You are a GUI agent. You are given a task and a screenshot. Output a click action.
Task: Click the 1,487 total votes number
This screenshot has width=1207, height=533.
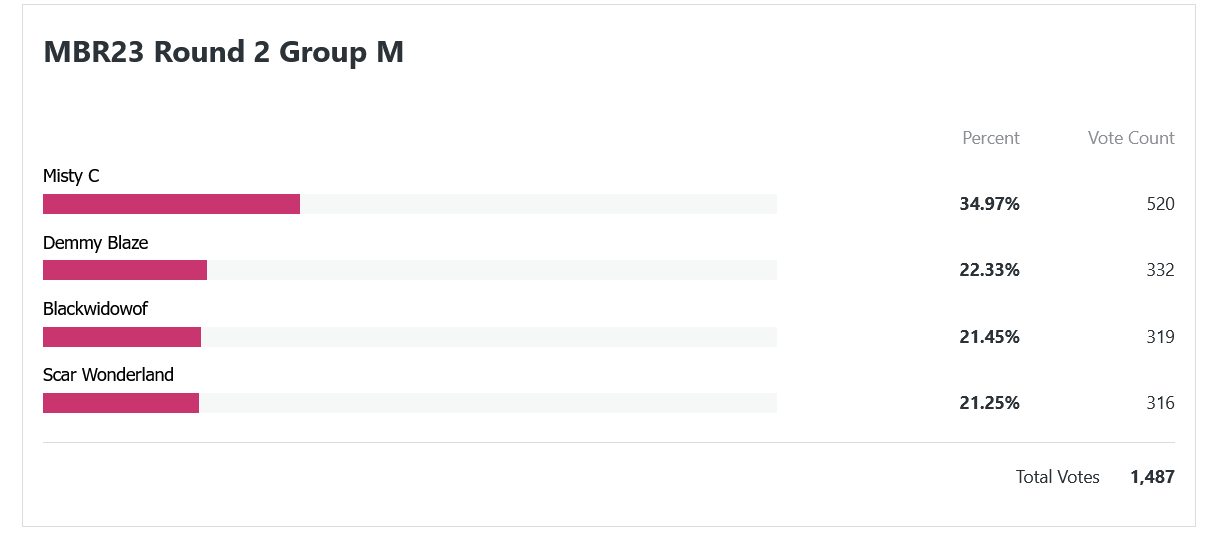[x=1152, y=477]
